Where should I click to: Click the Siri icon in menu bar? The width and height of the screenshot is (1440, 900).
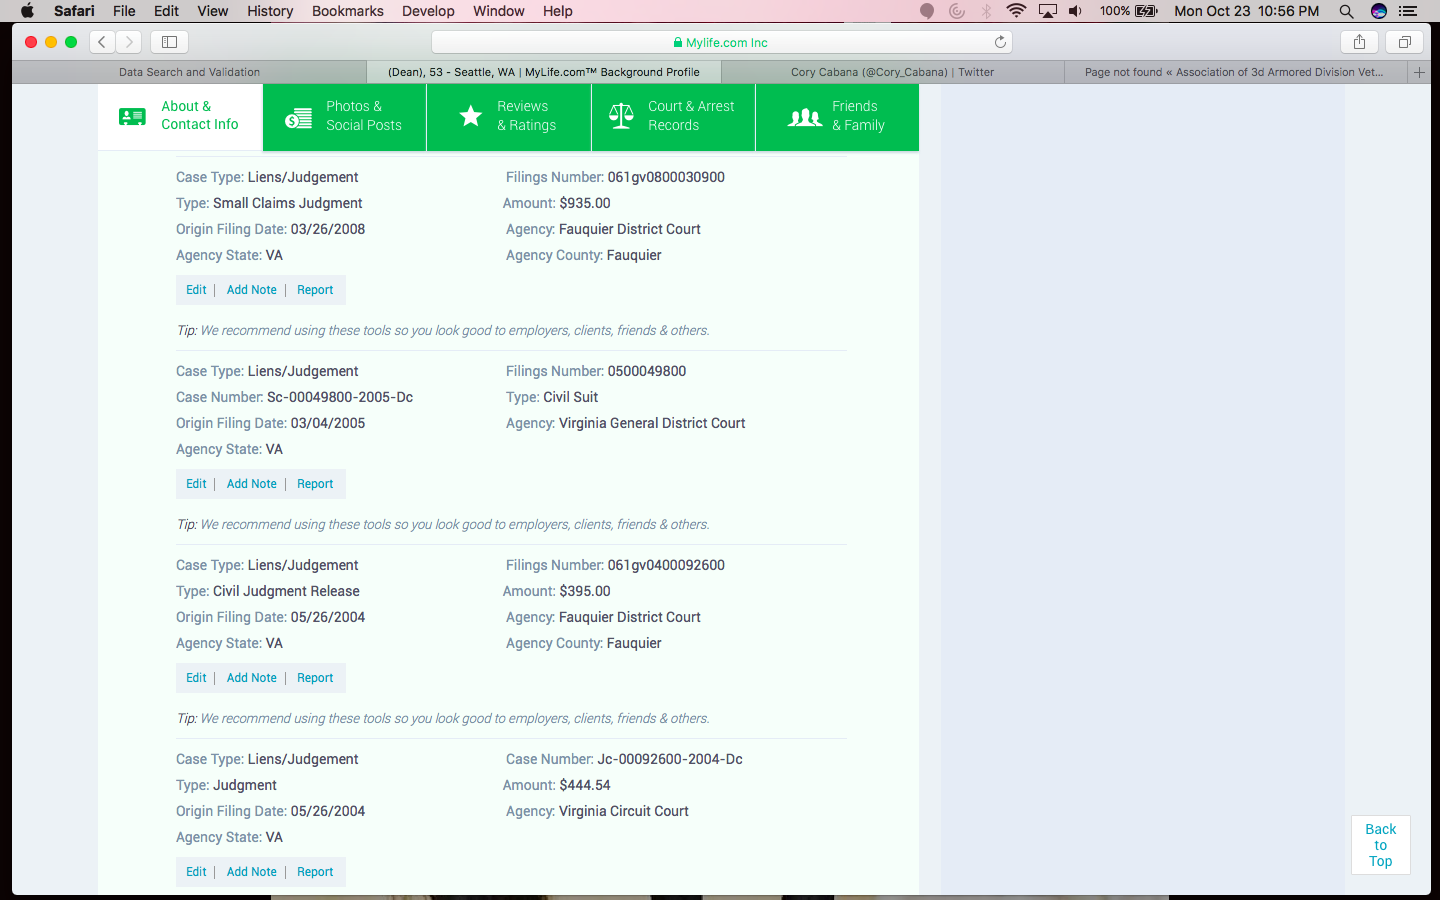click(x=1379, y=11)
